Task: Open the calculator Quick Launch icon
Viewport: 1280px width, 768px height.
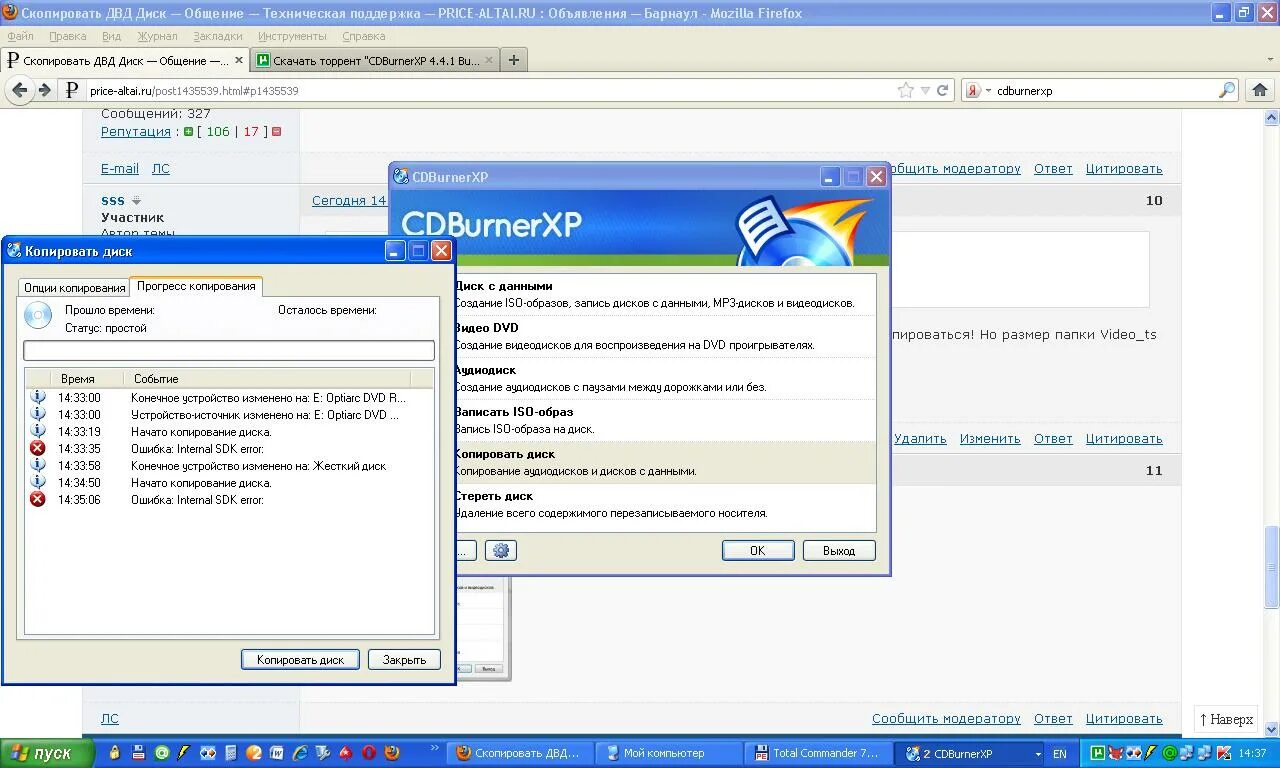Action: pyautogui.click(x=231, y=753)
